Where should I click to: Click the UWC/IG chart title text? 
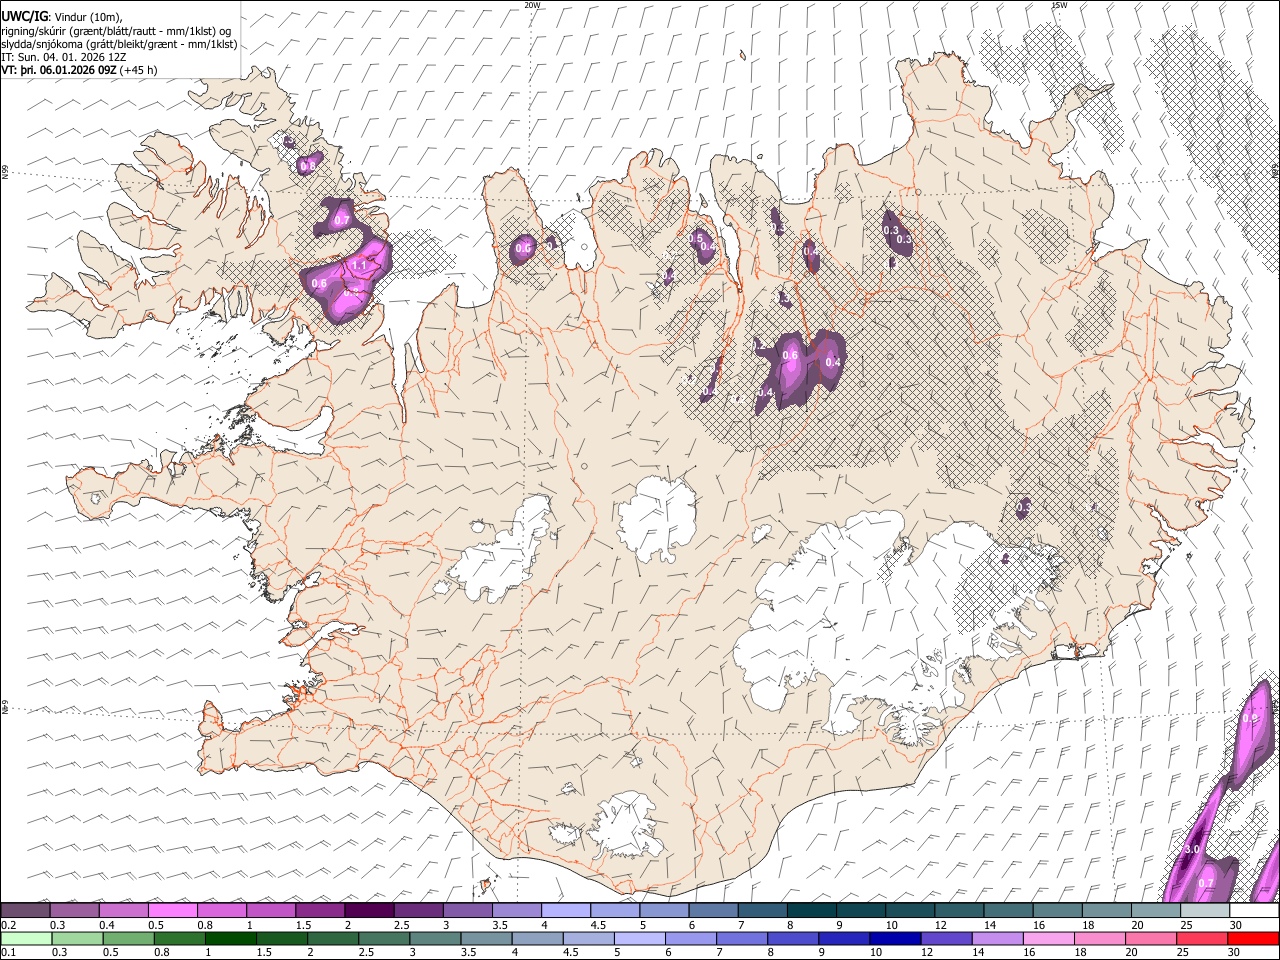(26, 15)
